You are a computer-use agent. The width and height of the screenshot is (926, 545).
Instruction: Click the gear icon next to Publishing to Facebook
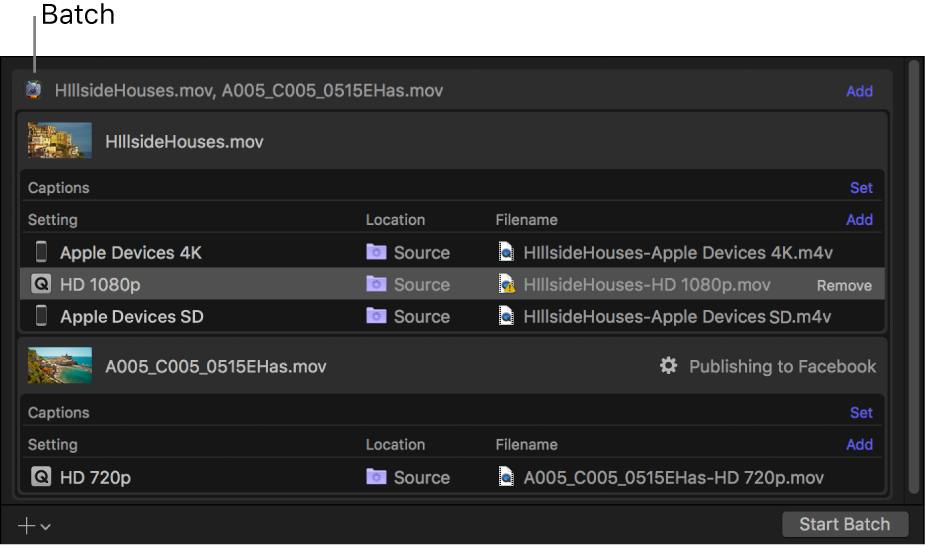[668, 367]
